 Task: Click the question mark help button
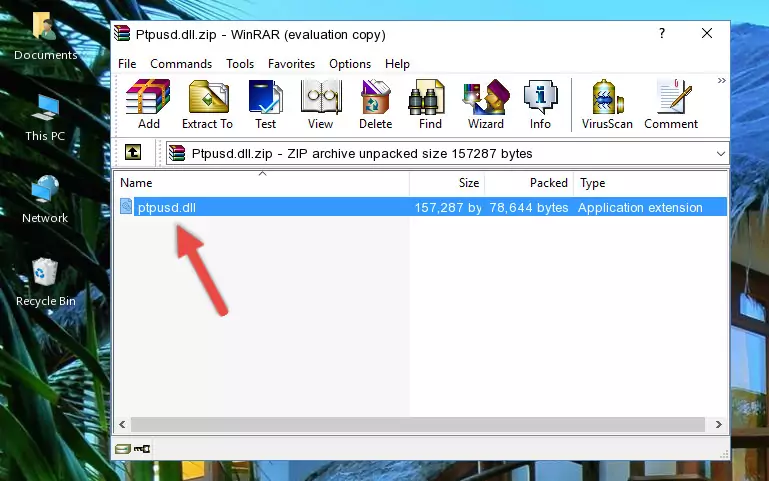point(662,33)
